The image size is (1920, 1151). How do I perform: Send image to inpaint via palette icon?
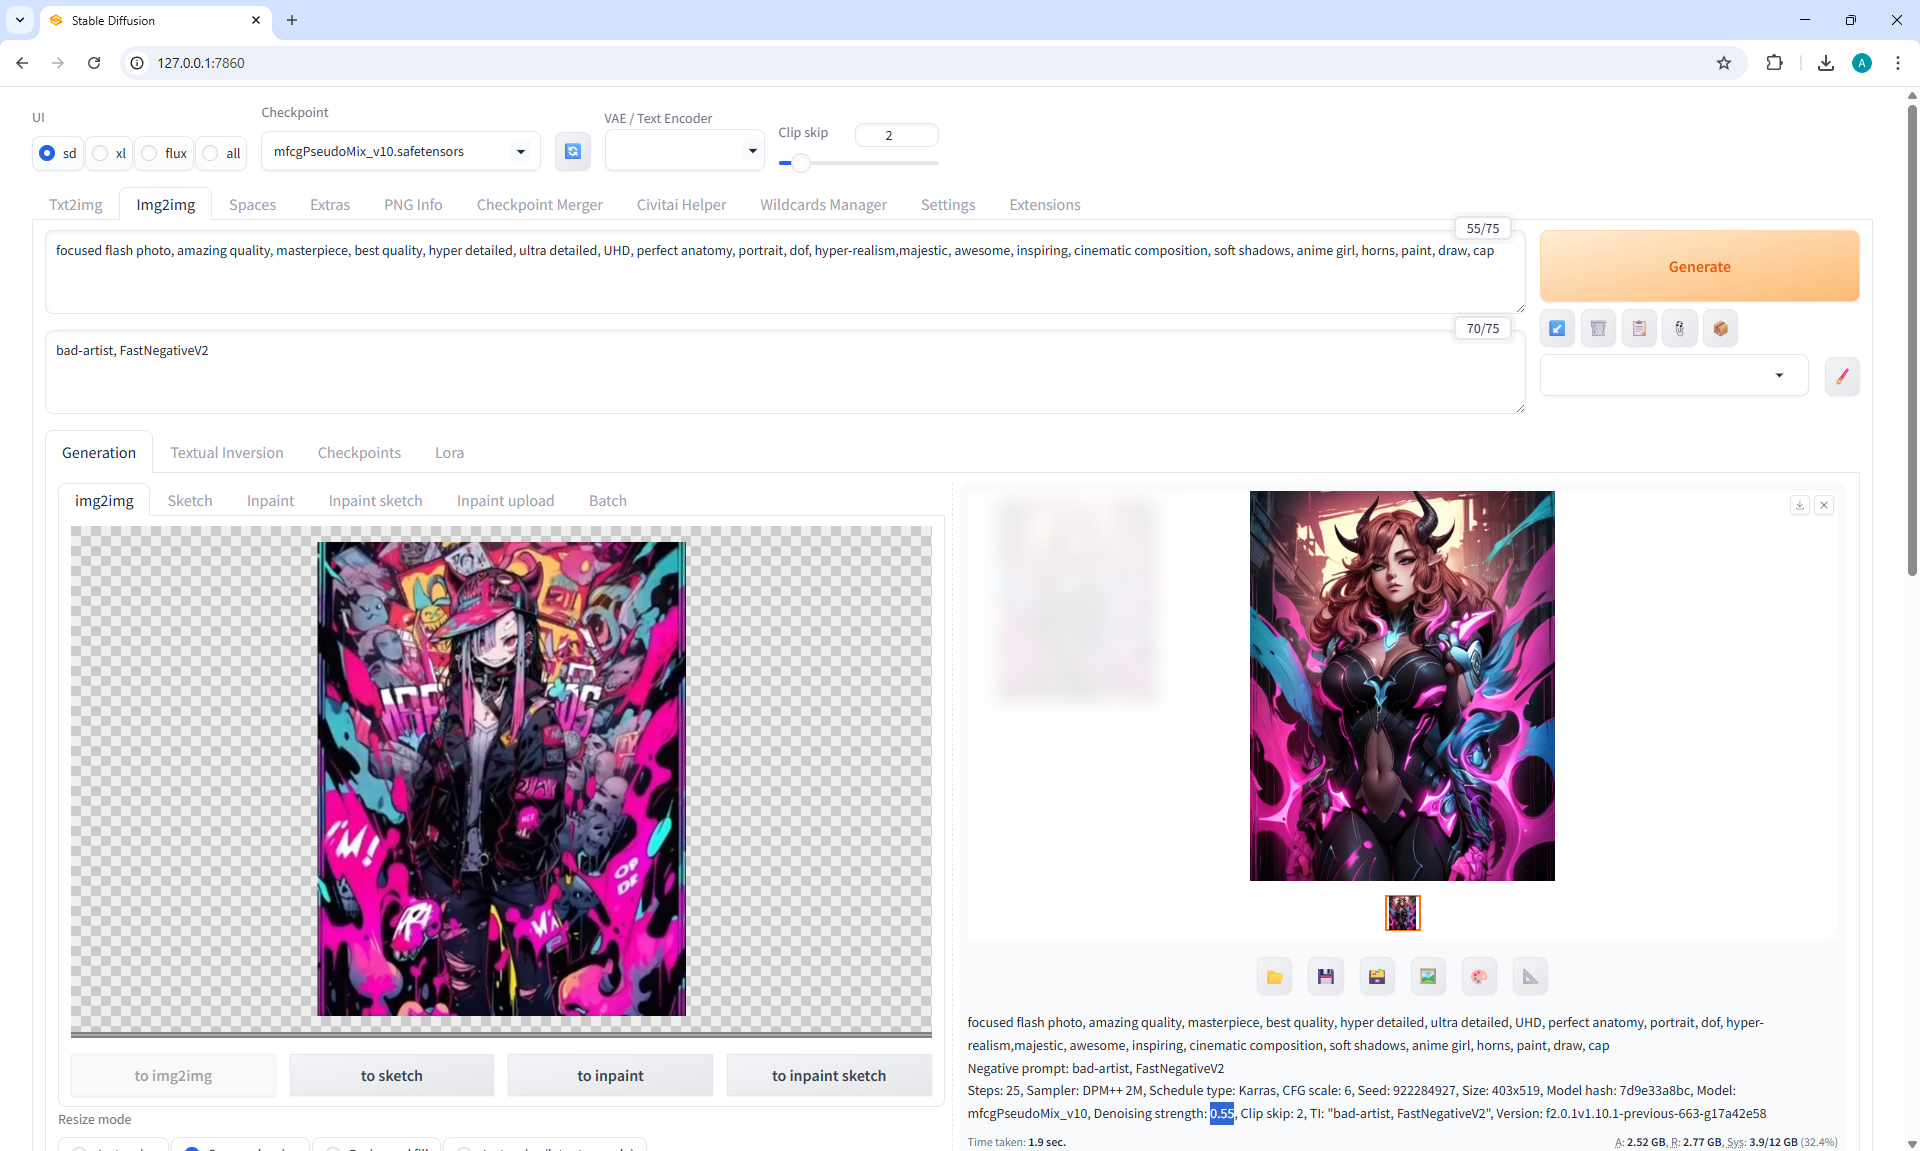tap(1479, 977)
